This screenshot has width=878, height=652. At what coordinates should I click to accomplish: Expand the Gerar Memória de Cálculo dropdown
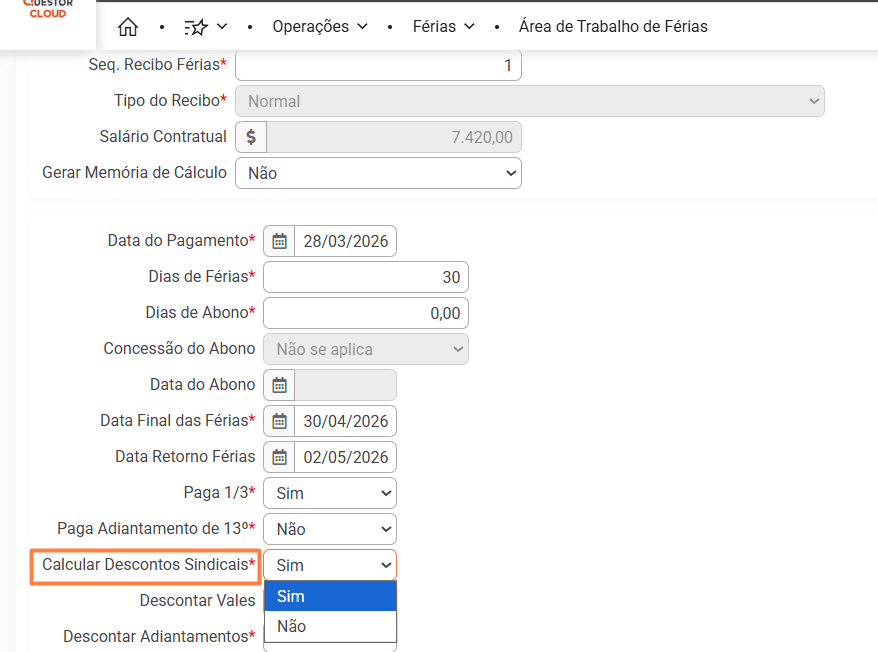click(x=378, y=173)
